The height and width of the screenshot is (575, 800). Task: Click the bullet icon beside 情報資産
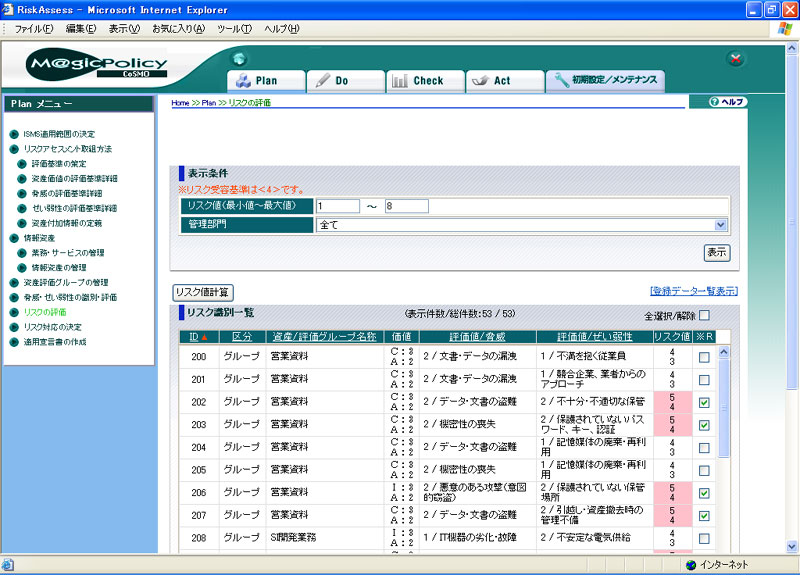click(14, 238)
